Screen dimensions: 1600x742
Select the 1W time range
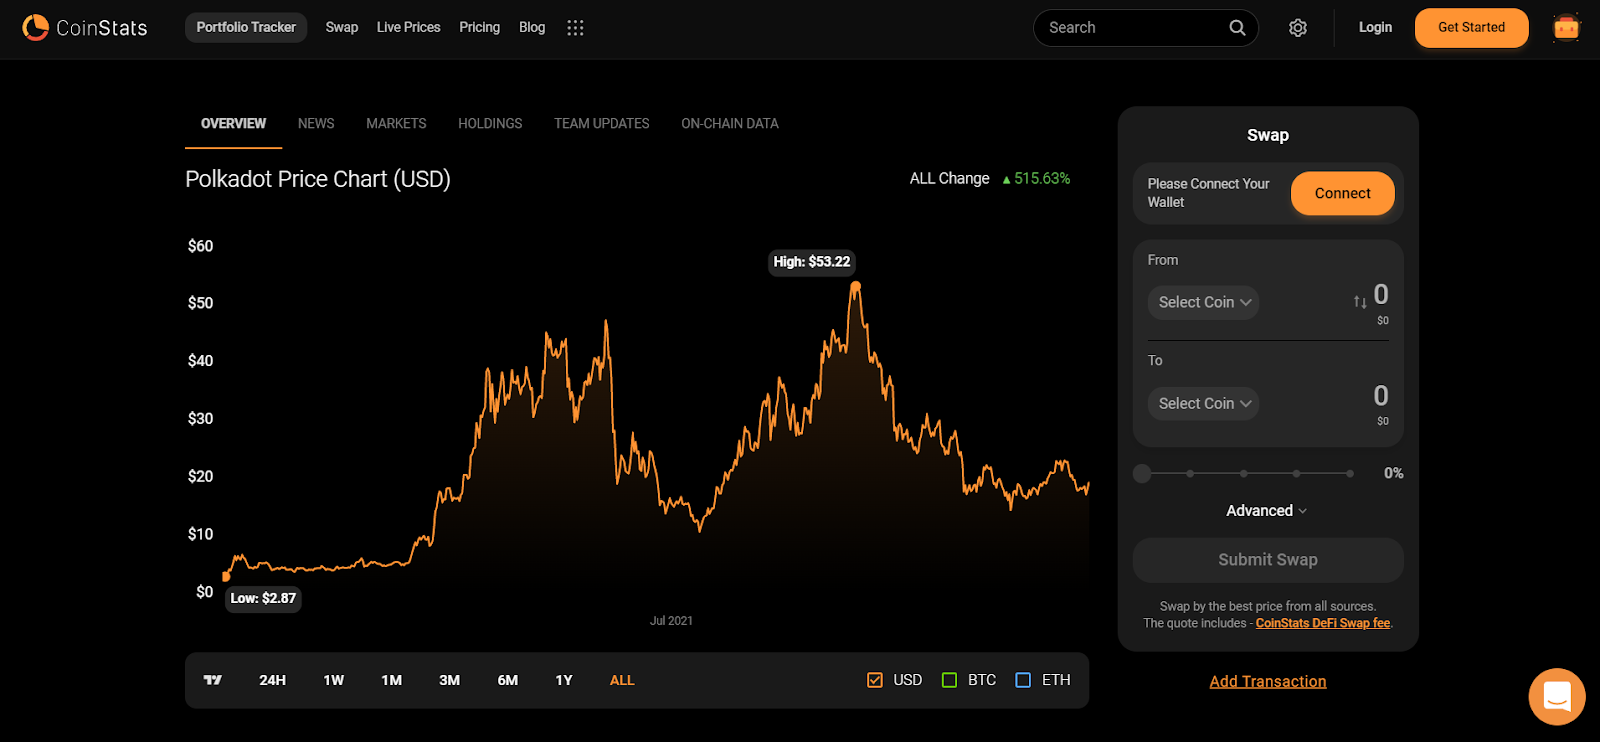[x=334, y=680]
